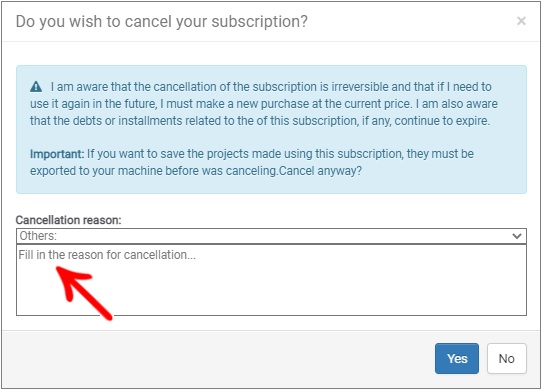Click empty bottom area of reason text box
The image size is (543, 391).
pos(312,298)
